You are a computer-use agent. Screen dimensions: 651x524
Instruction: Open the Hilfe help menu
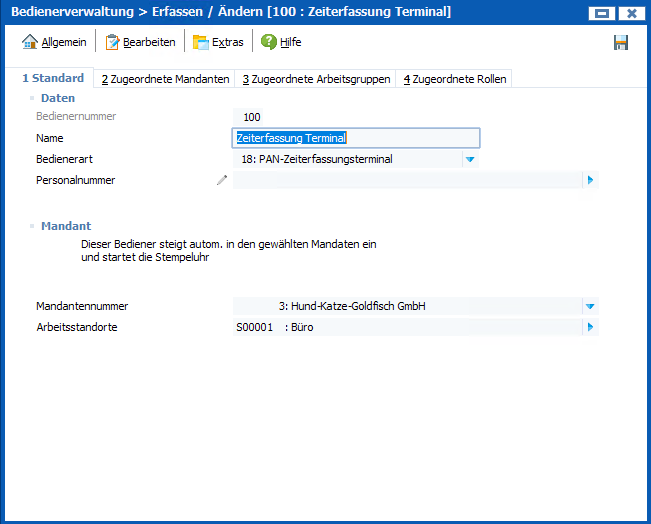(281, 42)
